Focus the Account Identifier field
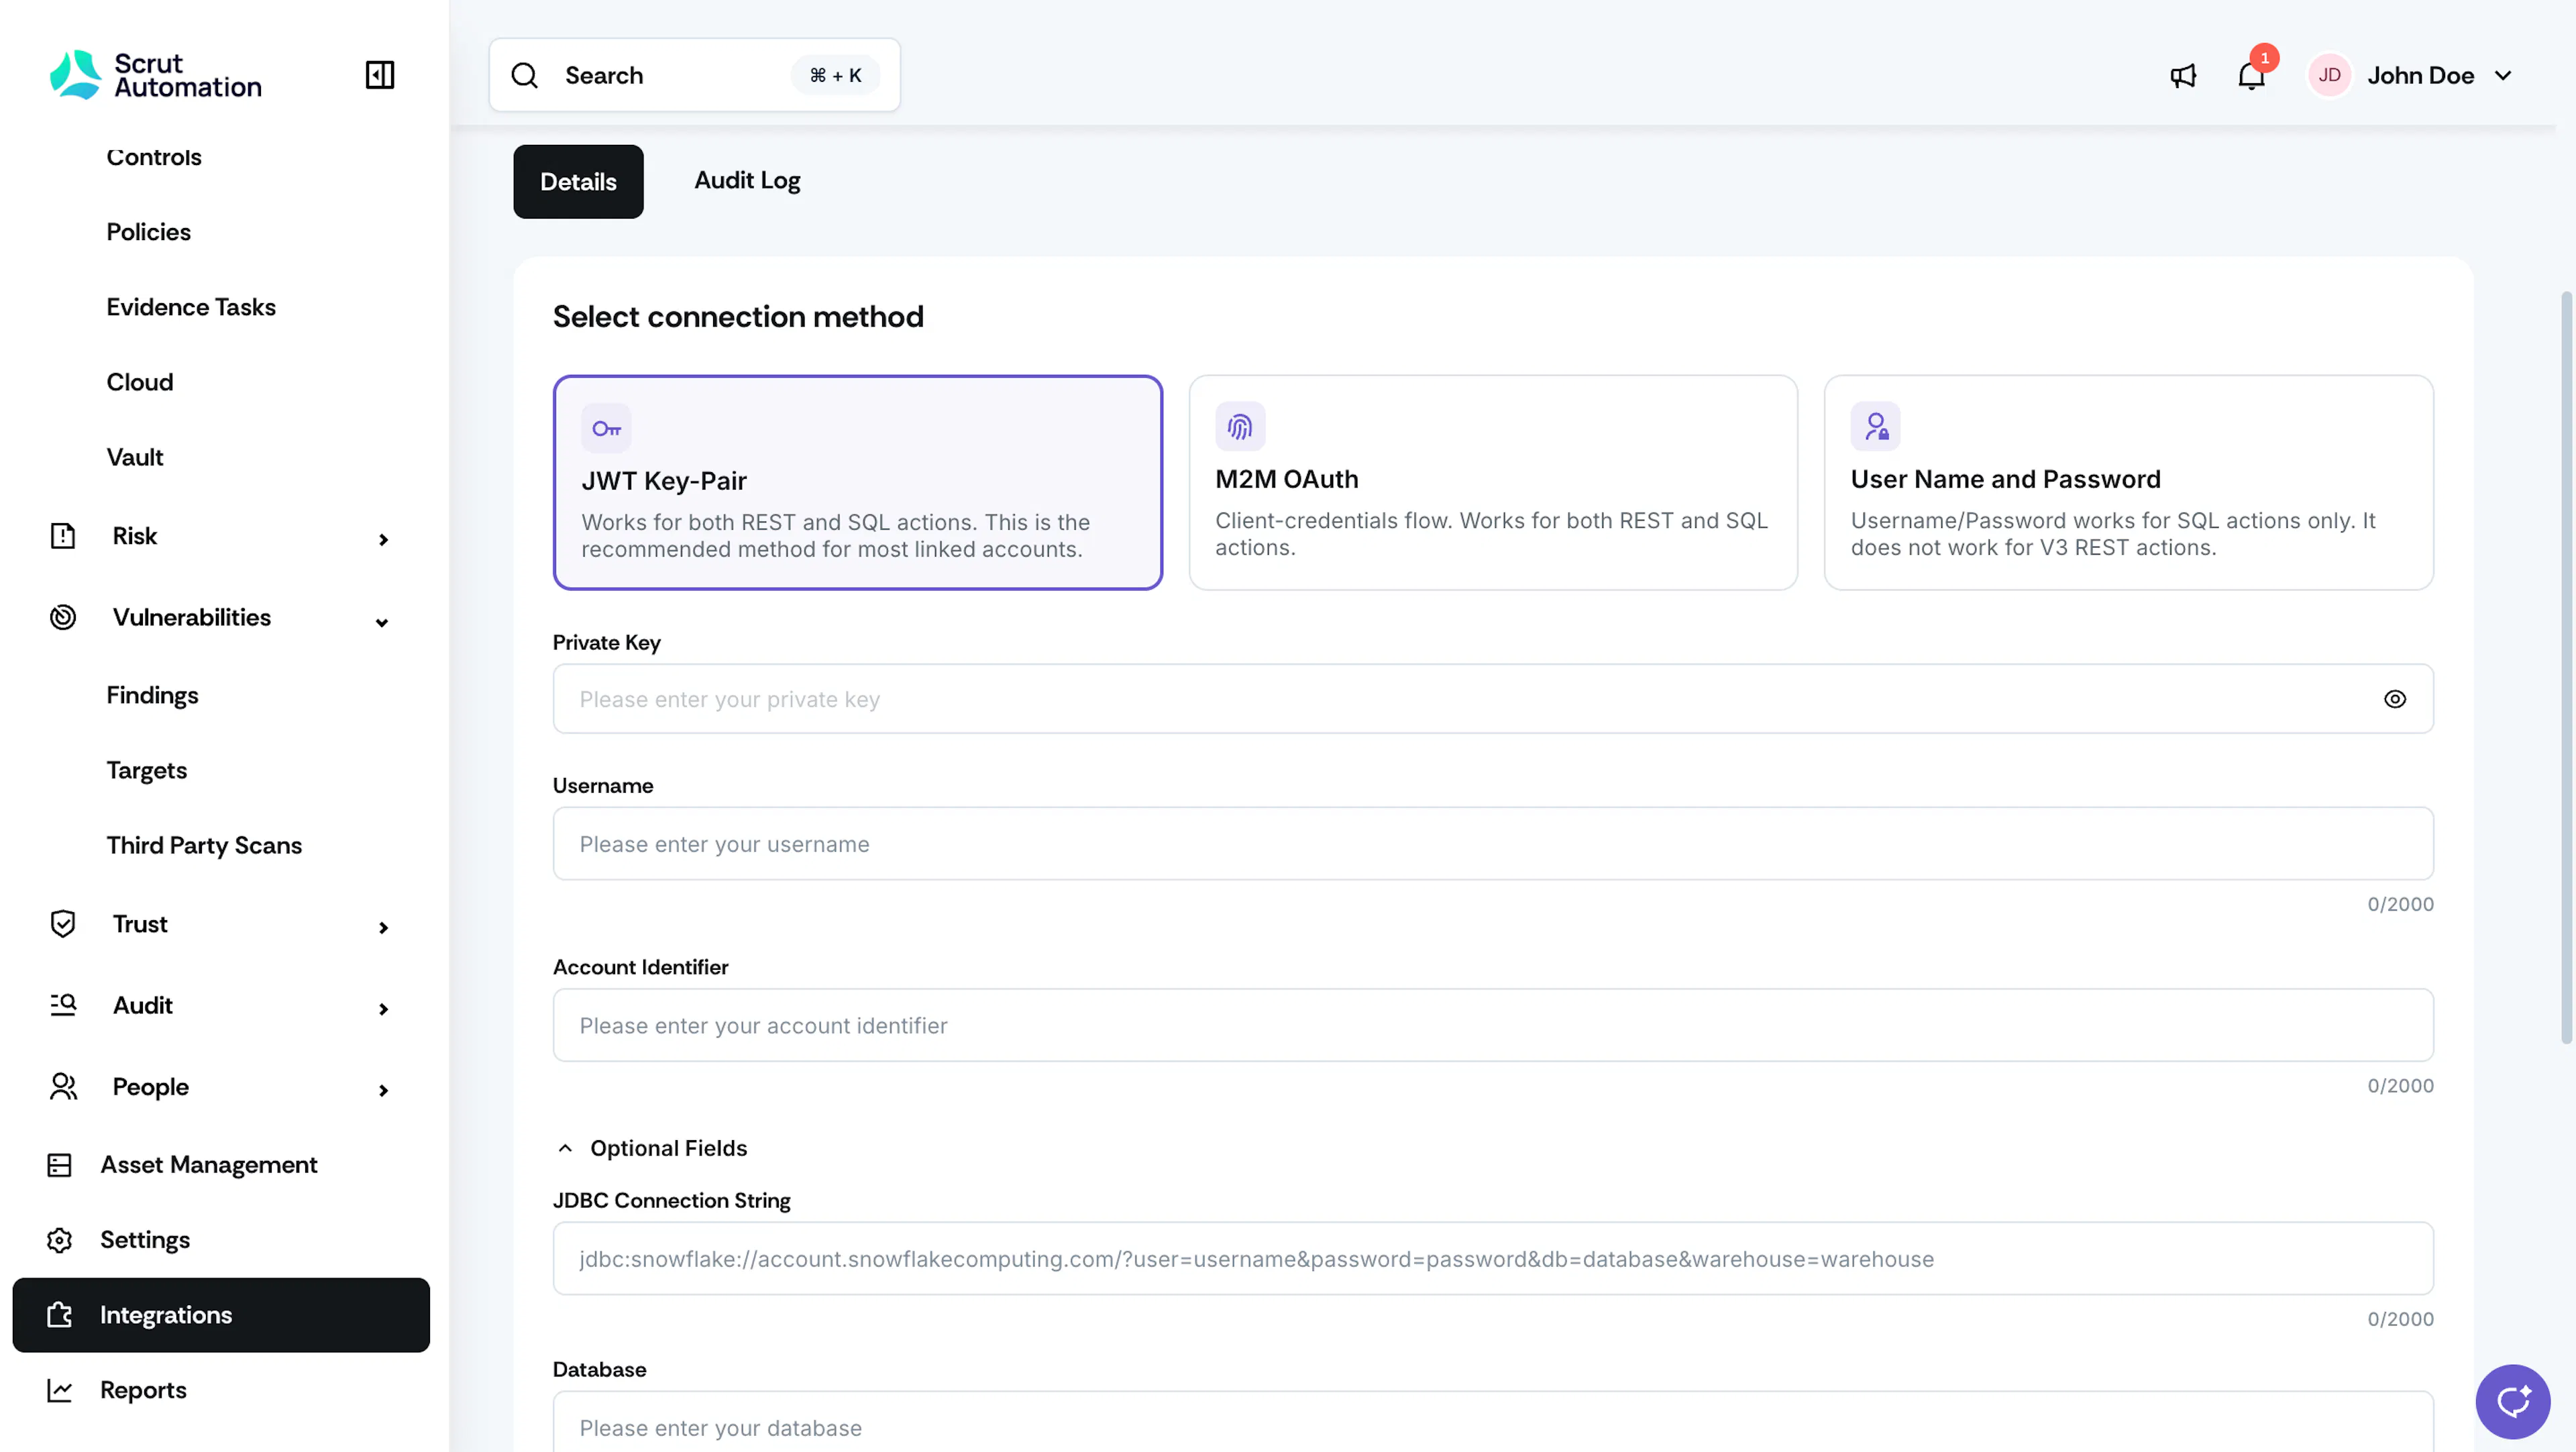2576x1452 pixels. pos(1493,1025)
